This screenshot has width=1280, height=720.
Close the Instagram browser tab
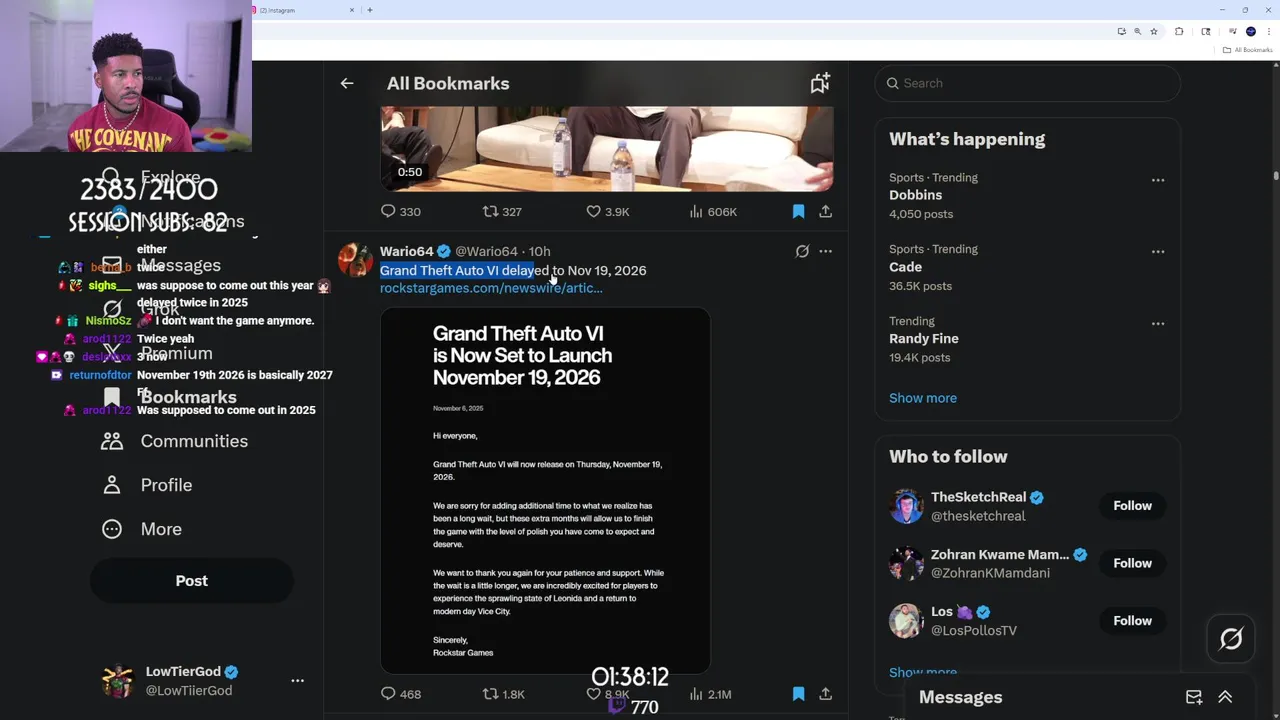pos(352,10)
